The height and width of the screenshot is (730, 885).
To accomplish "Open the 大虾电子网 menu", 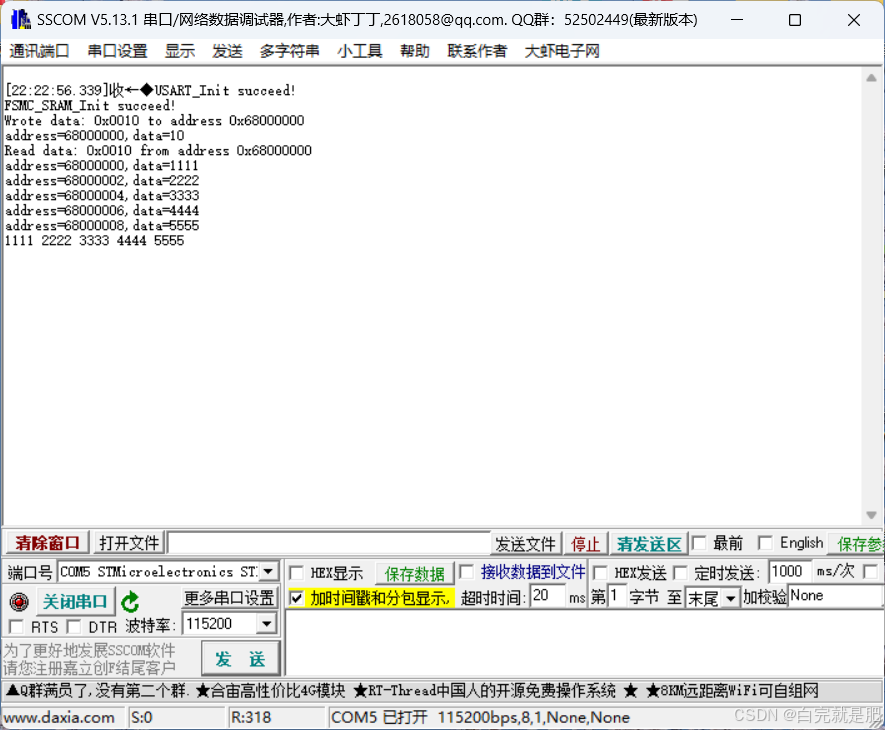I will point(562,51).
